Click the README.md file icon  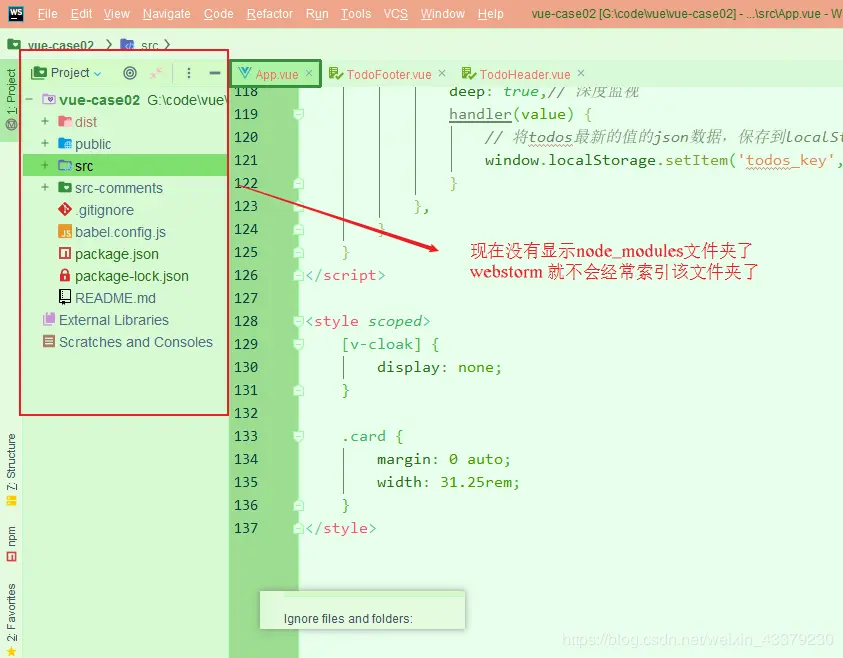[x=65, y=297]
